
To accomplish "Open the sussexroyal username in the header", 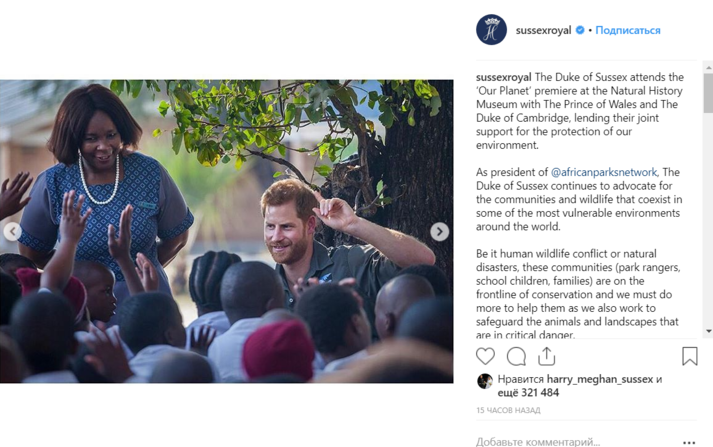I will 543,30.
